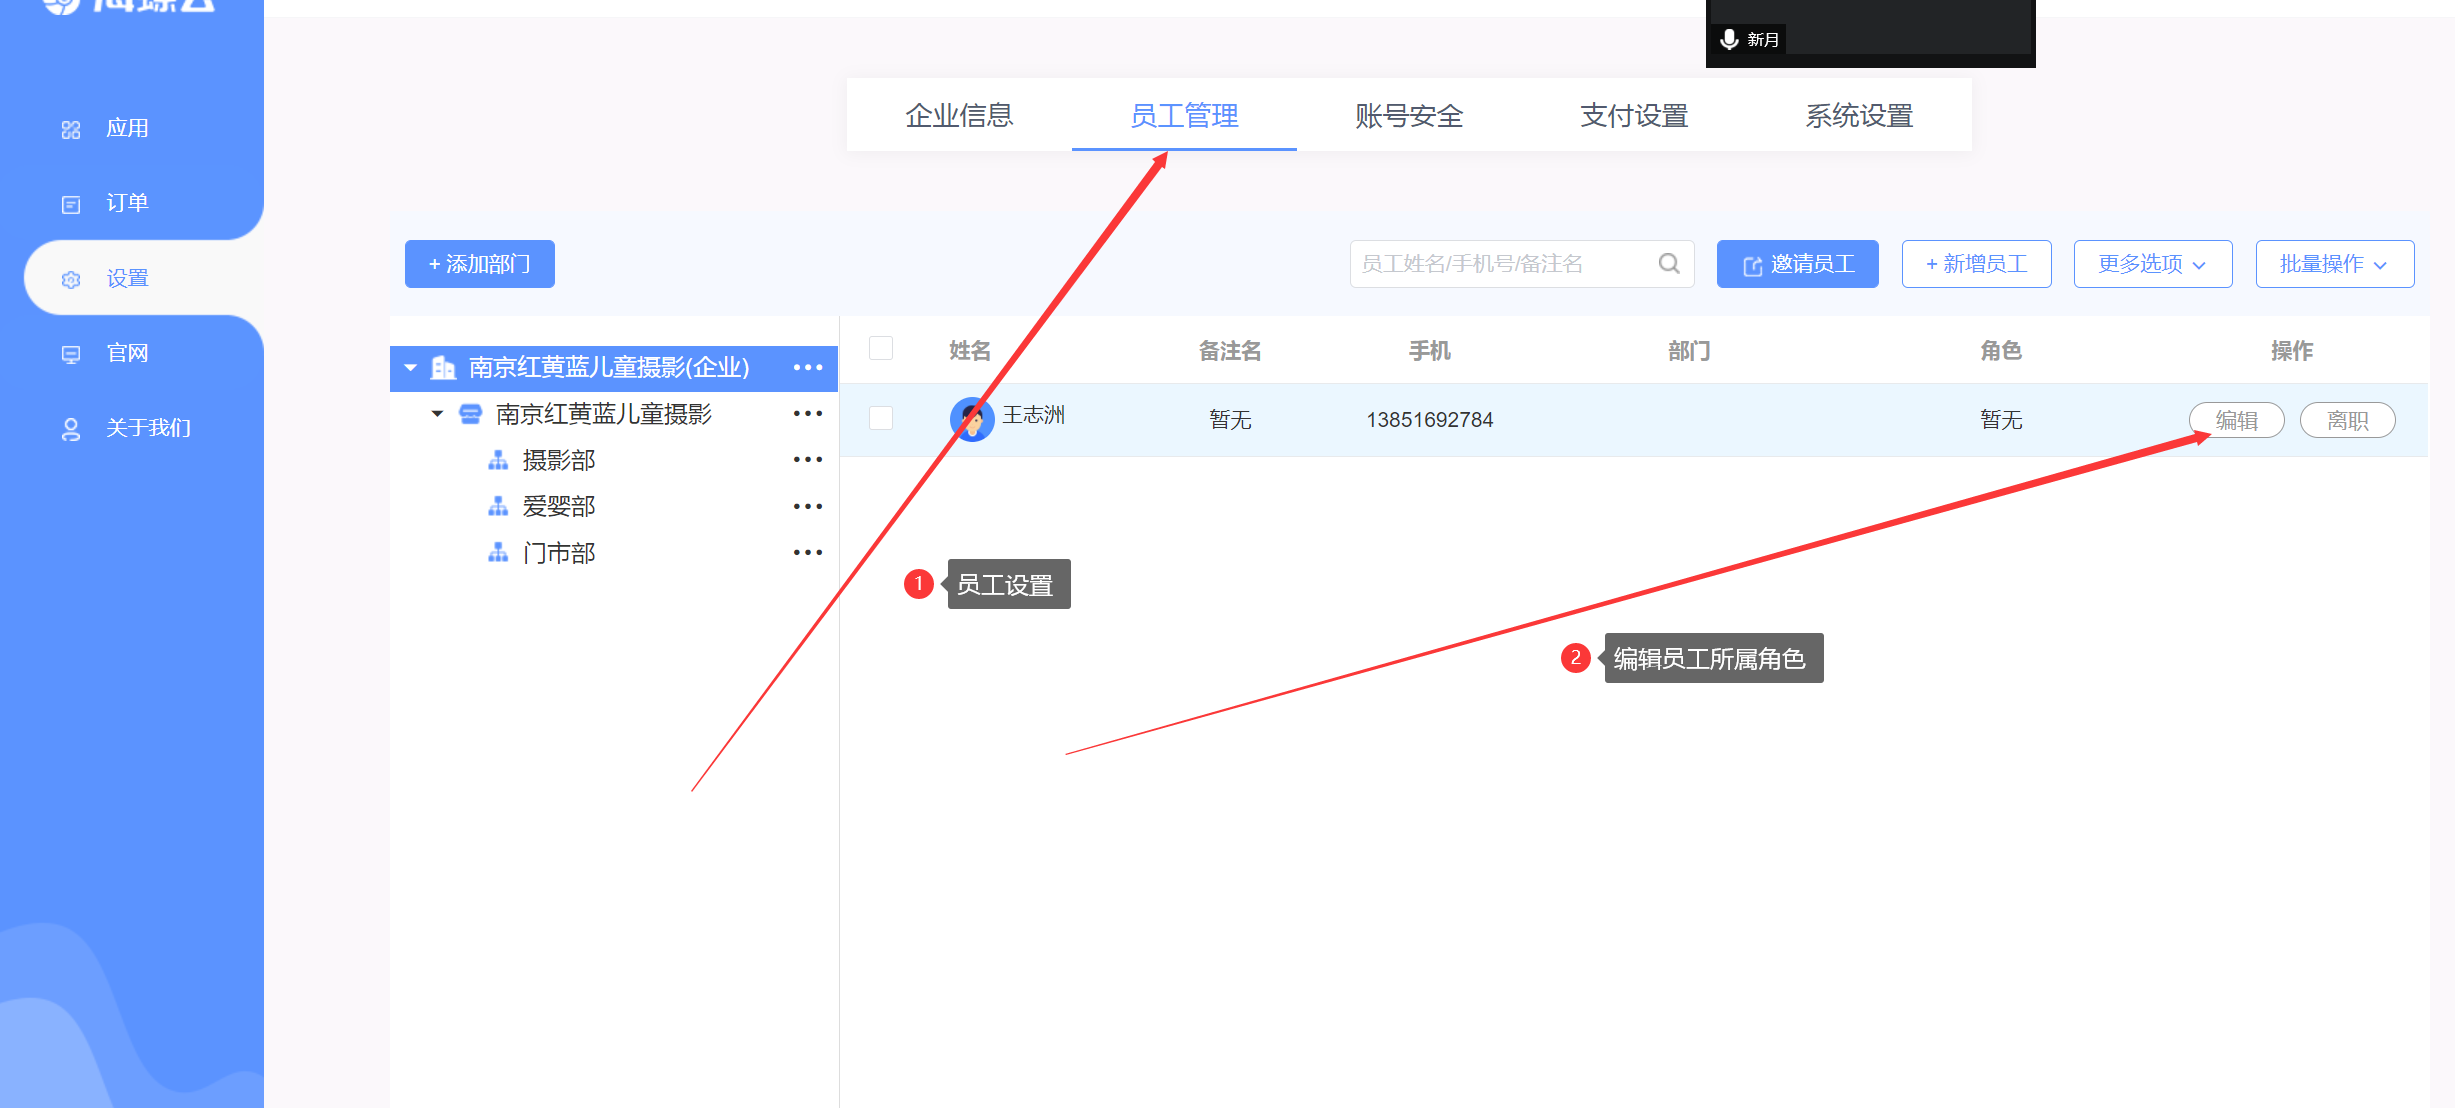The height and width of the screenshot is (1108, 2455).
Task: Click the 订单 orders sidebar icon
Action: click(x=71, y=204)
